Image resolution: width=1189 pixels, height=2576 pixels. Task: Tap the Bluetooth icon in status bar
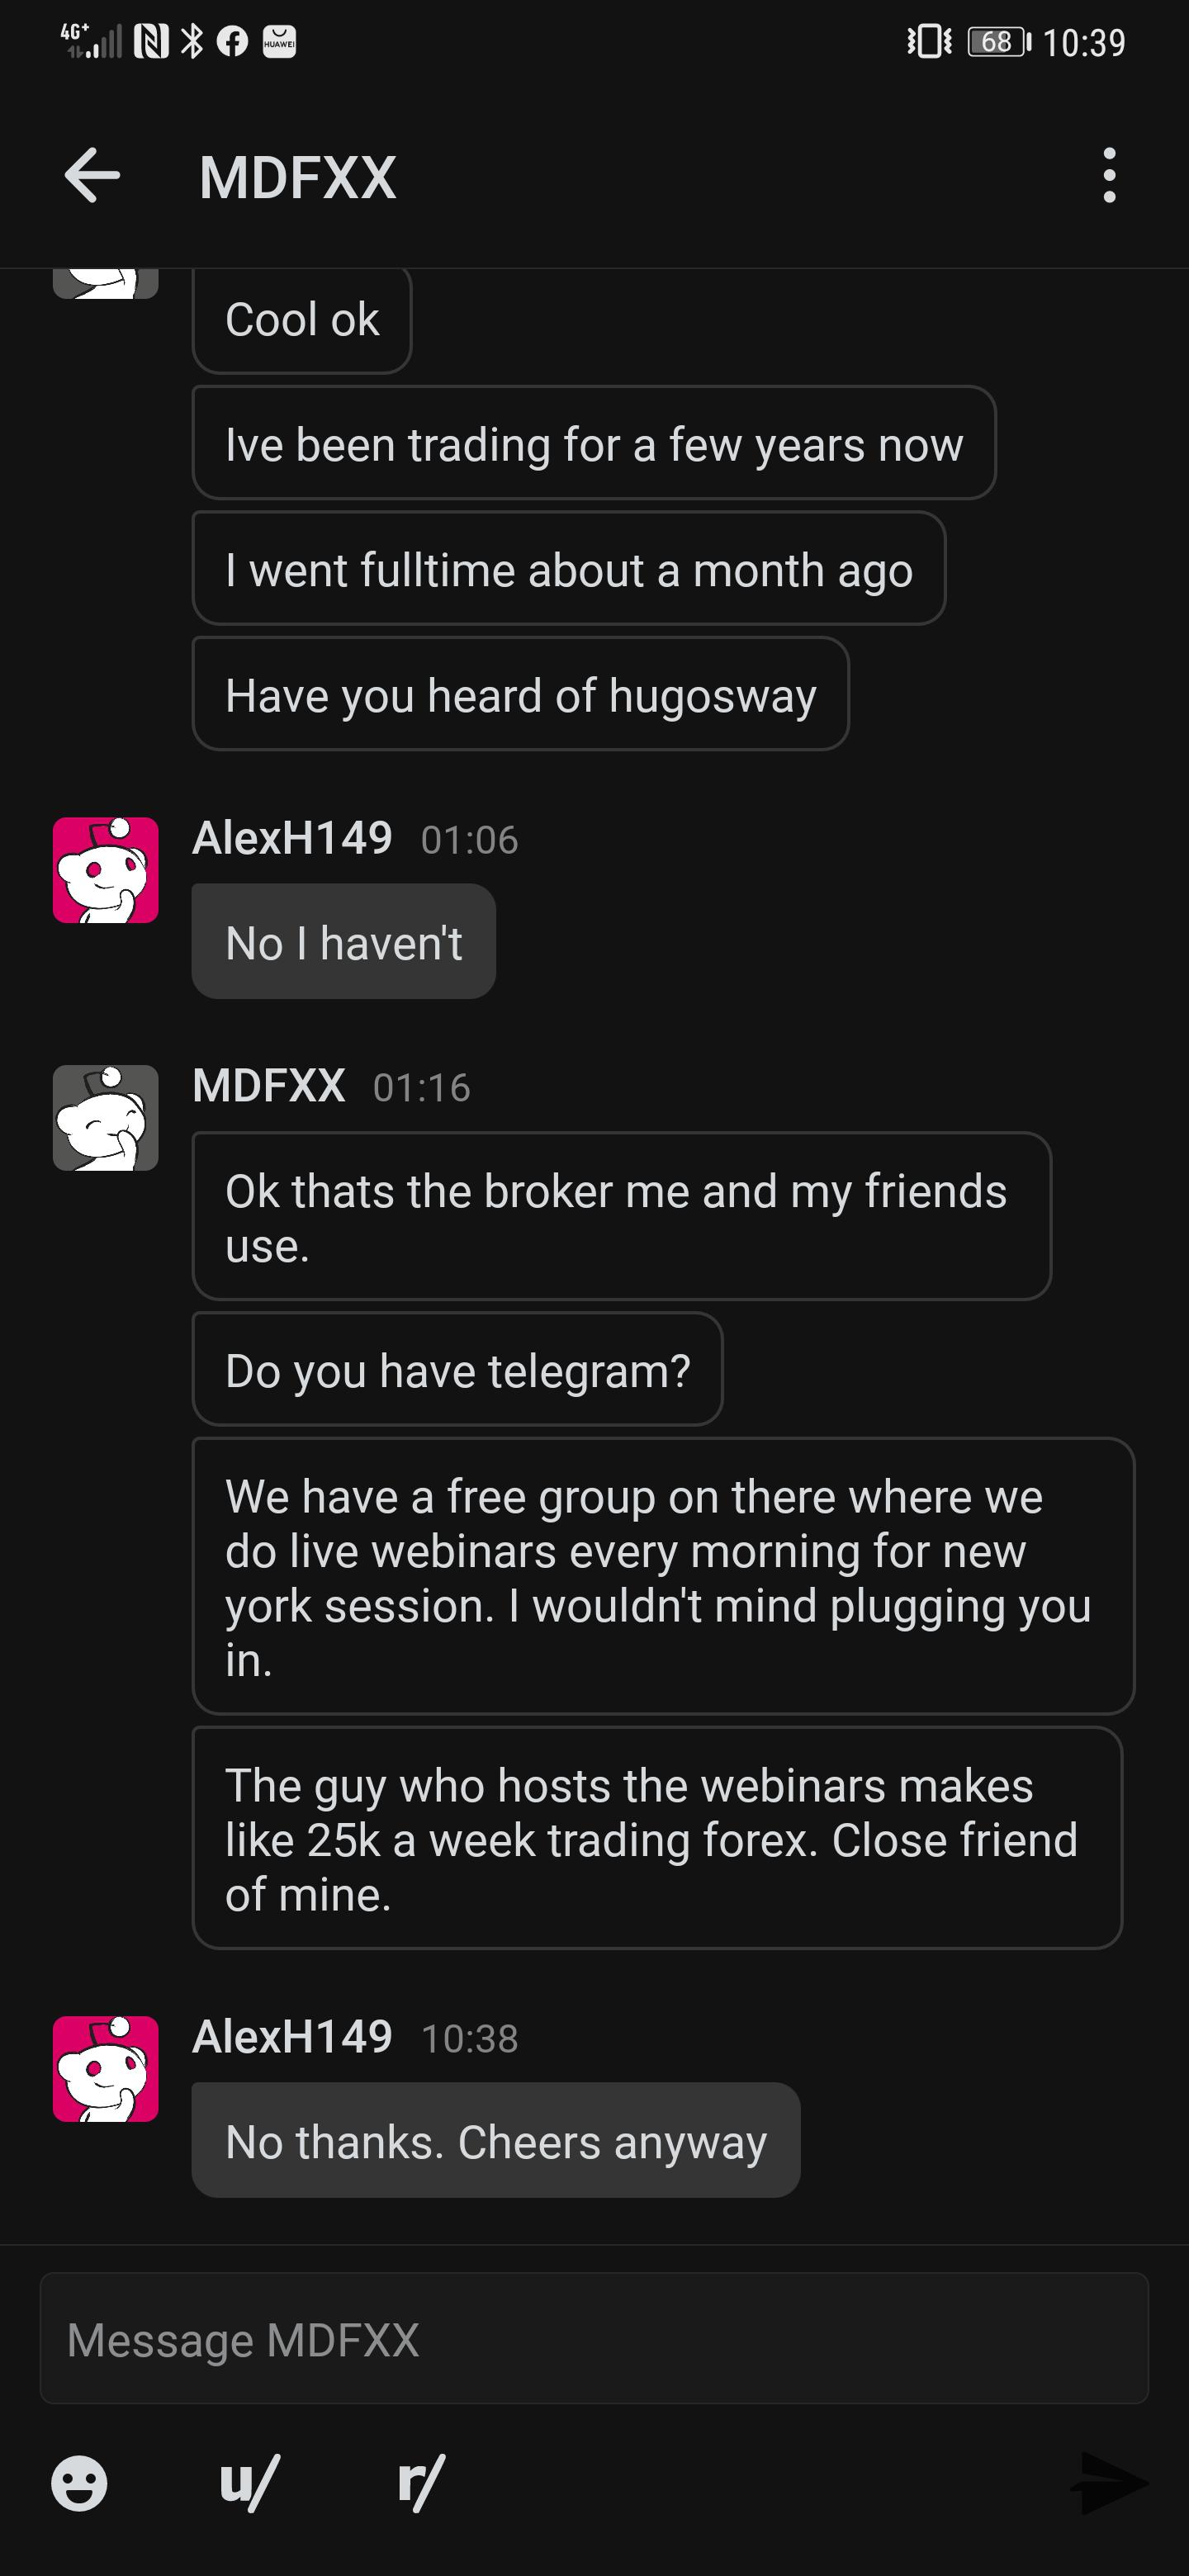pos(192,42)
